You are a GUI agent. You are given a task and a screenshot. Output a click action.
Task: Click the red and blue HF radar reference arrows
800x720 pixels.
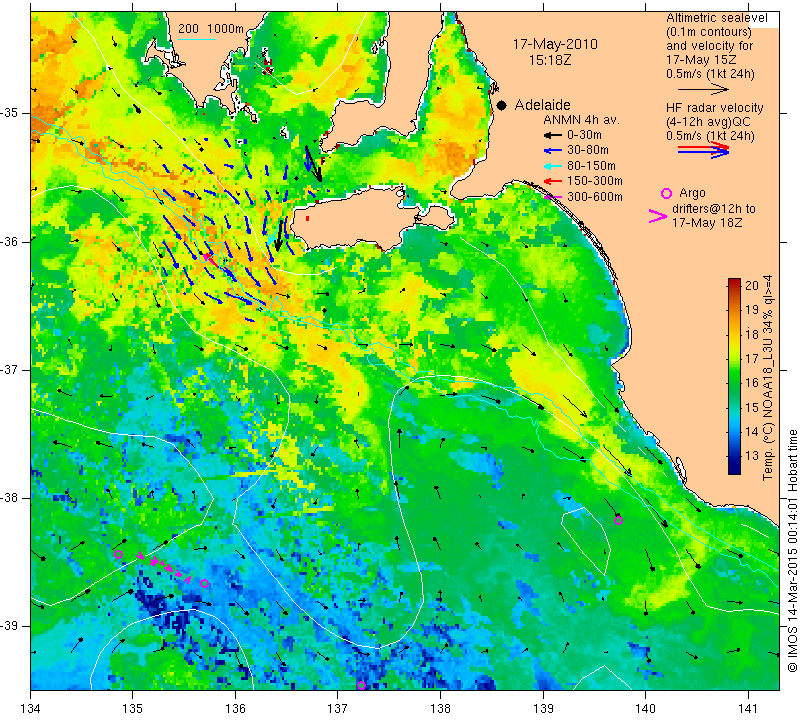pyautogui.click(x=704, y=150)
